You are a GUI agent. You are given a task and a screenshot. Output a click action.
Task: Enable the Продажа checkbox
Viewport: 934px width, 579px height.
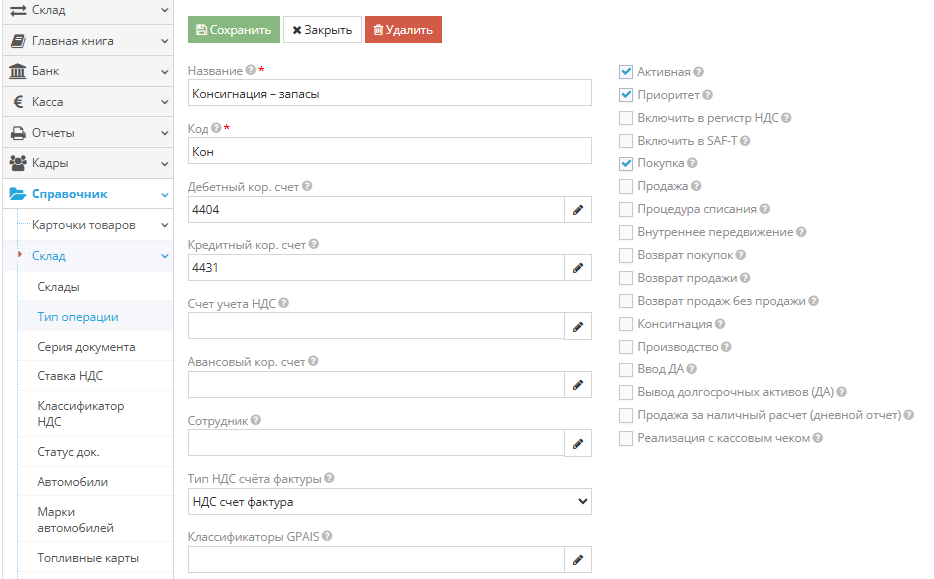(x=626, y=186)
